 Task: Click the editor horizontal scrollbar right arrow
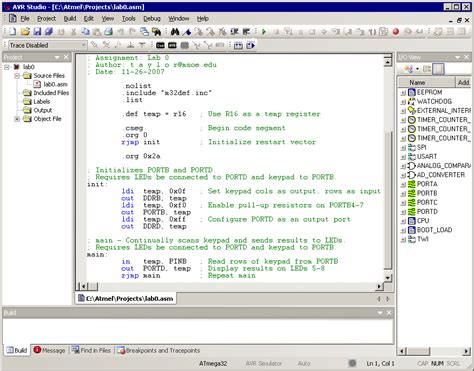coord(379,286)
